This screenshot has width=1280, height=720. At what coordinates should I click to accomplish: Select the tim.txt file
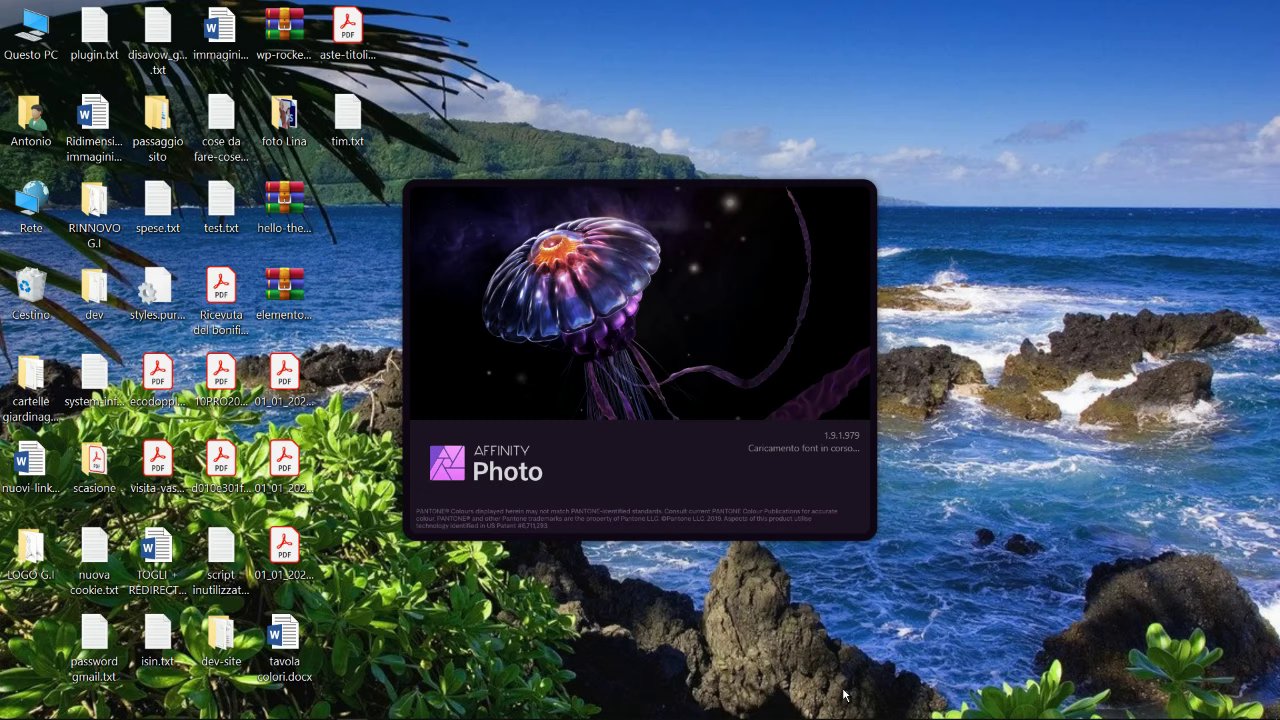pos(347,122)
